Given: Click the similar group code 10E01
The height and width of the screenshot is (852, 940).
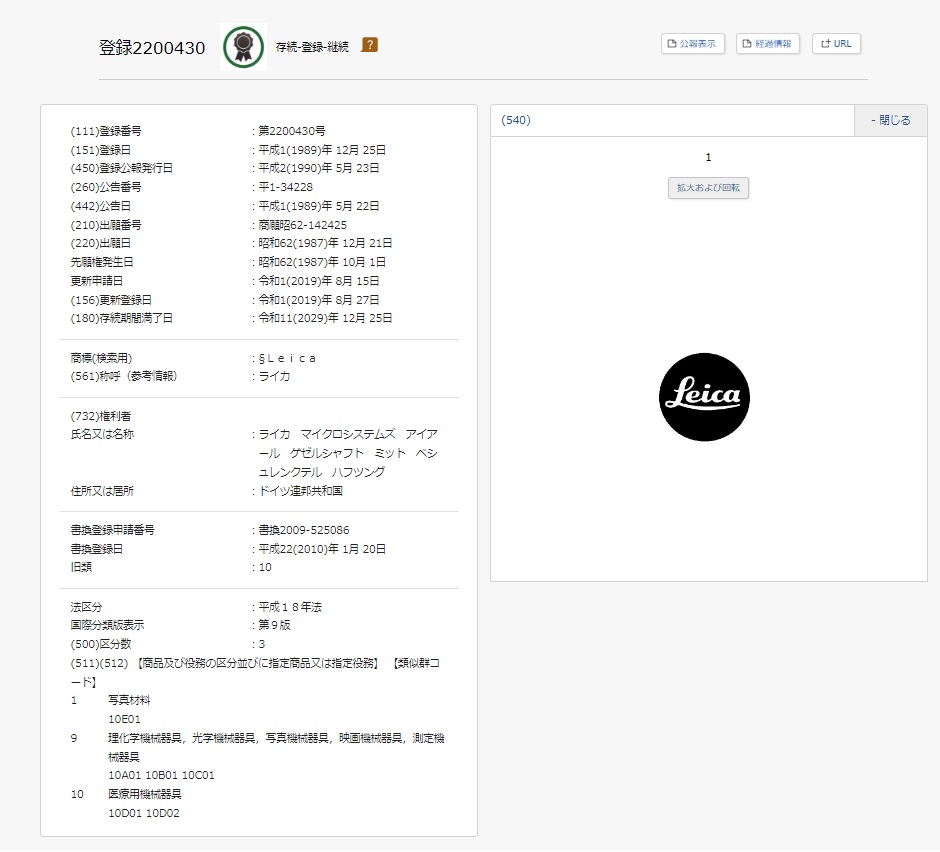Looking at the screenshot, I should [125, 719].
